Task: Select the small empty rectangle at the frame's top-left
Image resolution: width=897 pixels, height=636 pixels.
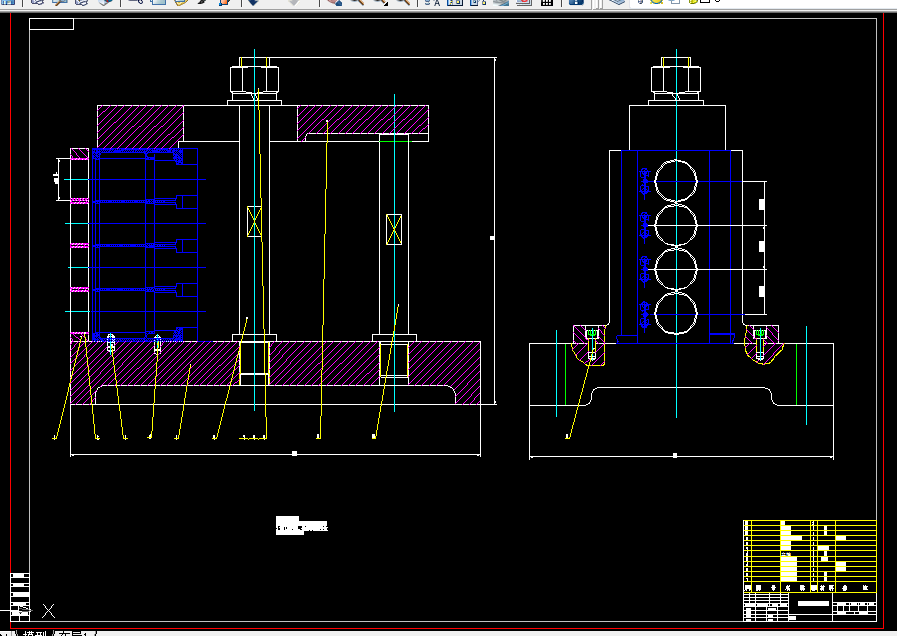Action: point(51,24)
